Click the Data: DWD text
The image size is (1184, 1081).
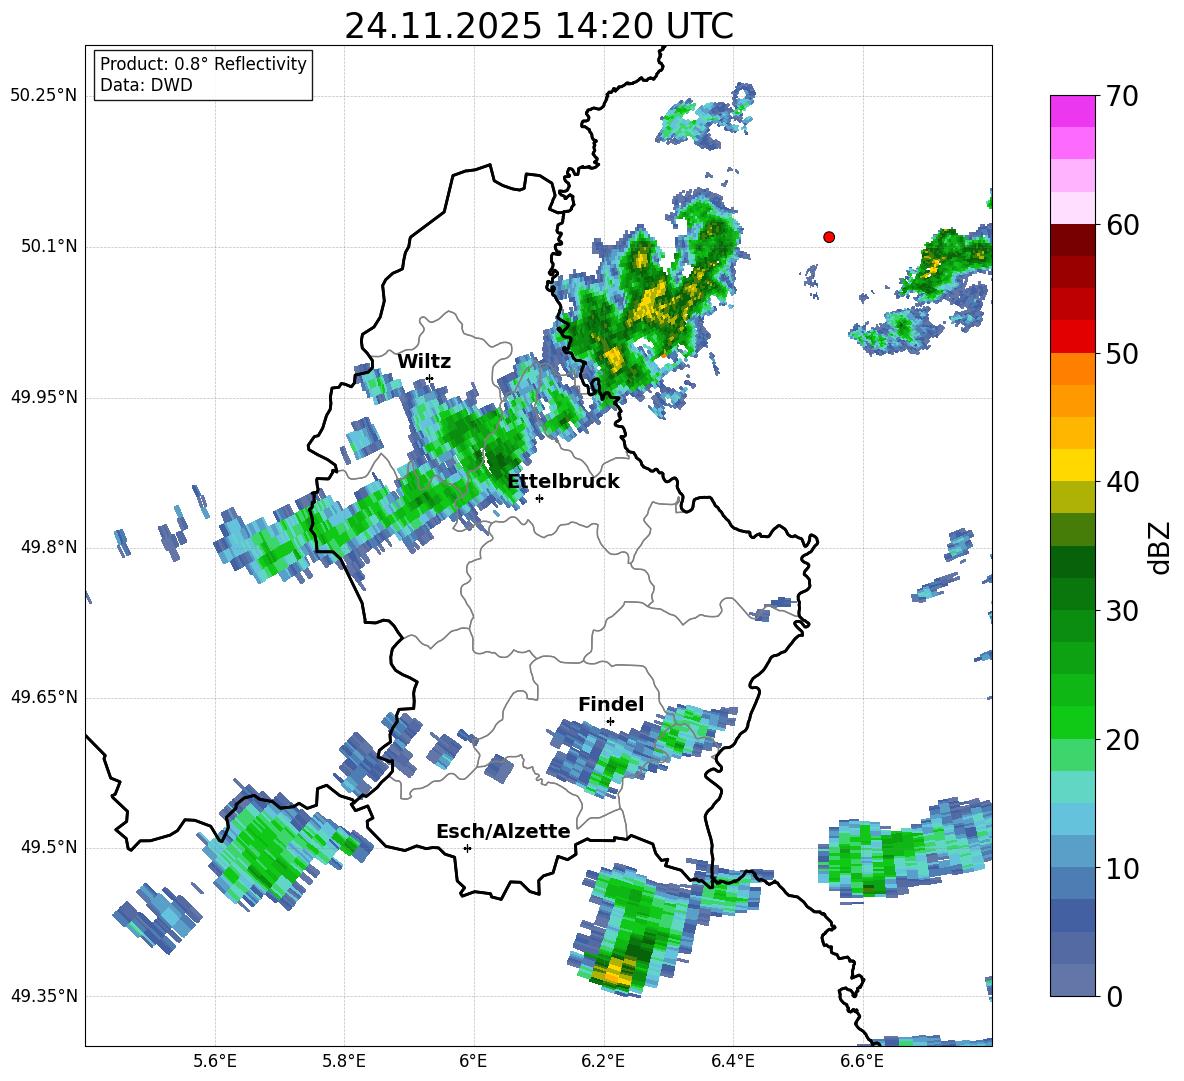146,85
